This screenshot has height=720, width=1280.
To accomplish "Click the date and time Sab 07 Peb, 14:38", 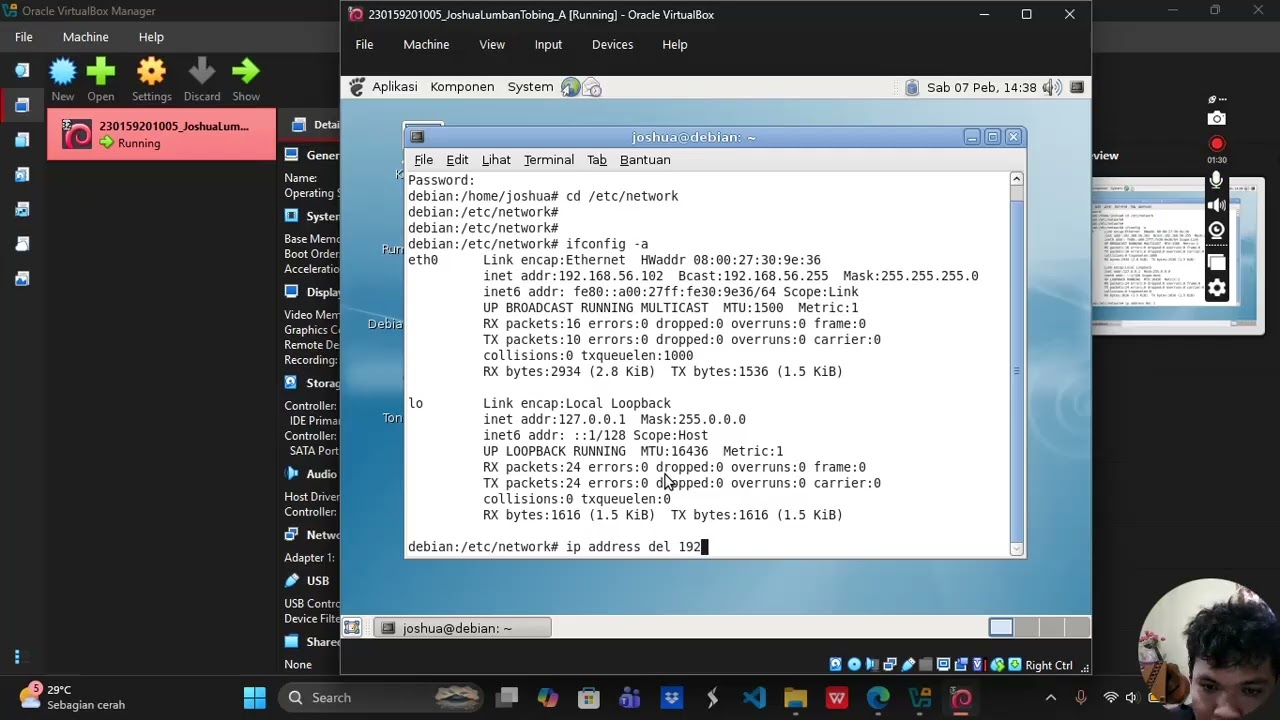I will click(x=981, y=88).
